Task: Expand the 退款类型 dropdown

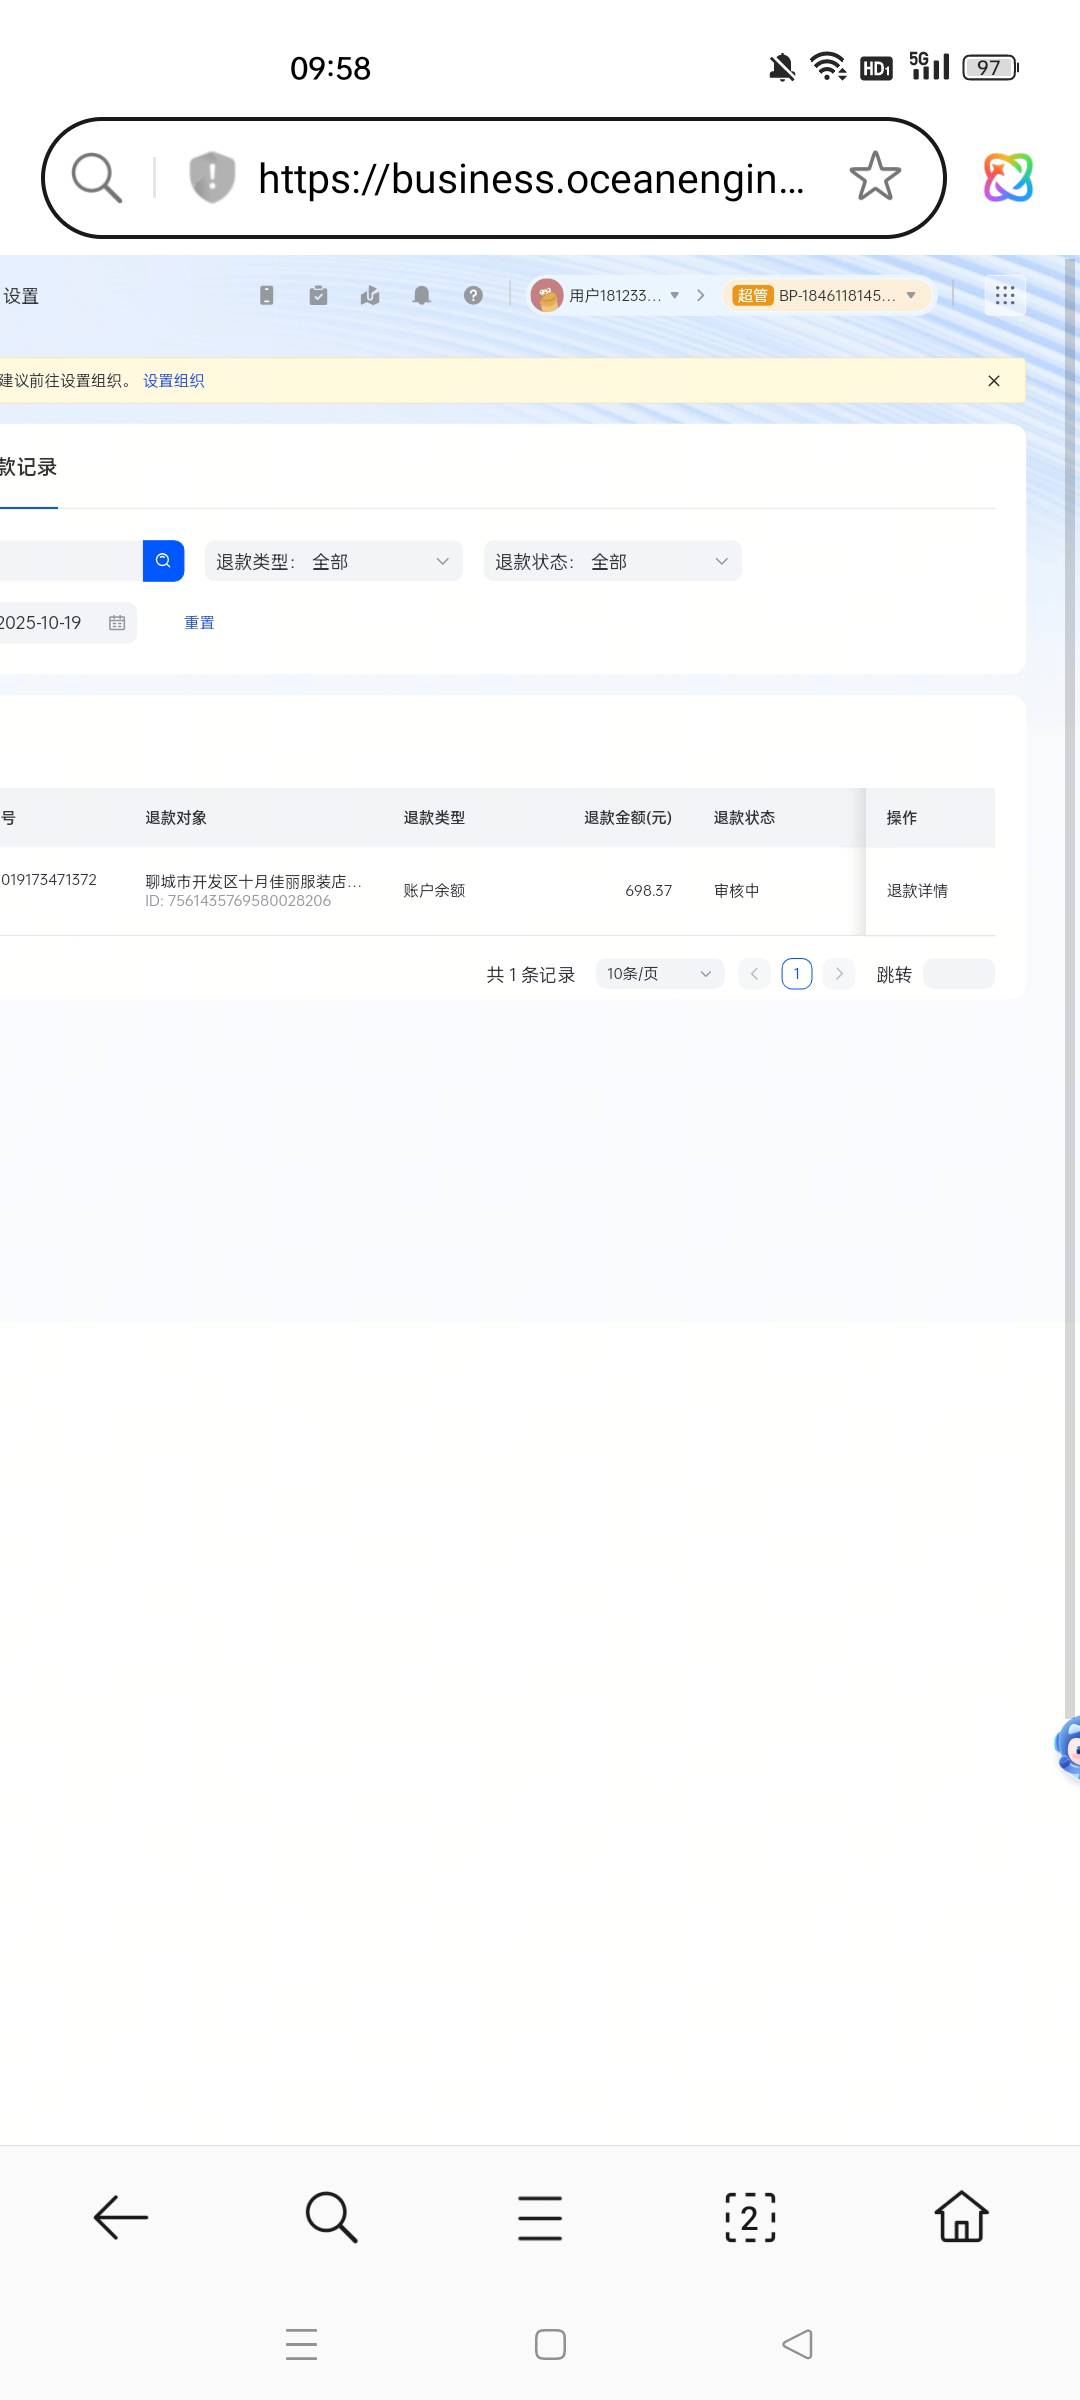Action: [333, 561]
